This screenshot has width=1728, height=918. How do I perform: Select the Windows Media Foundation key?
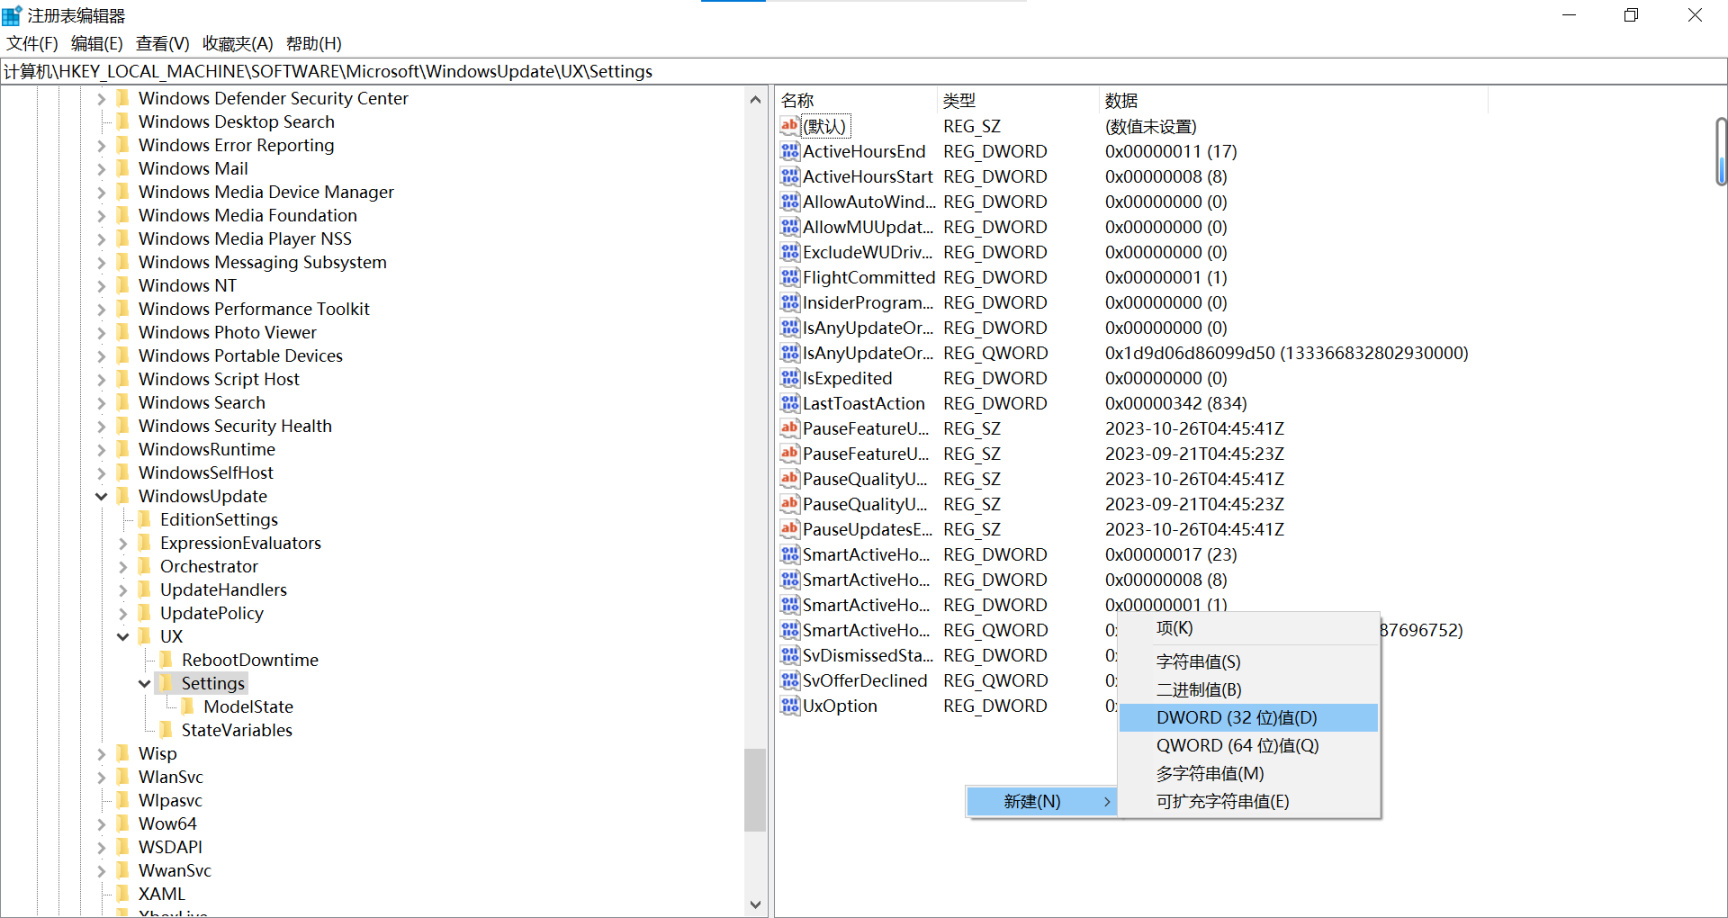coord(247,215)
